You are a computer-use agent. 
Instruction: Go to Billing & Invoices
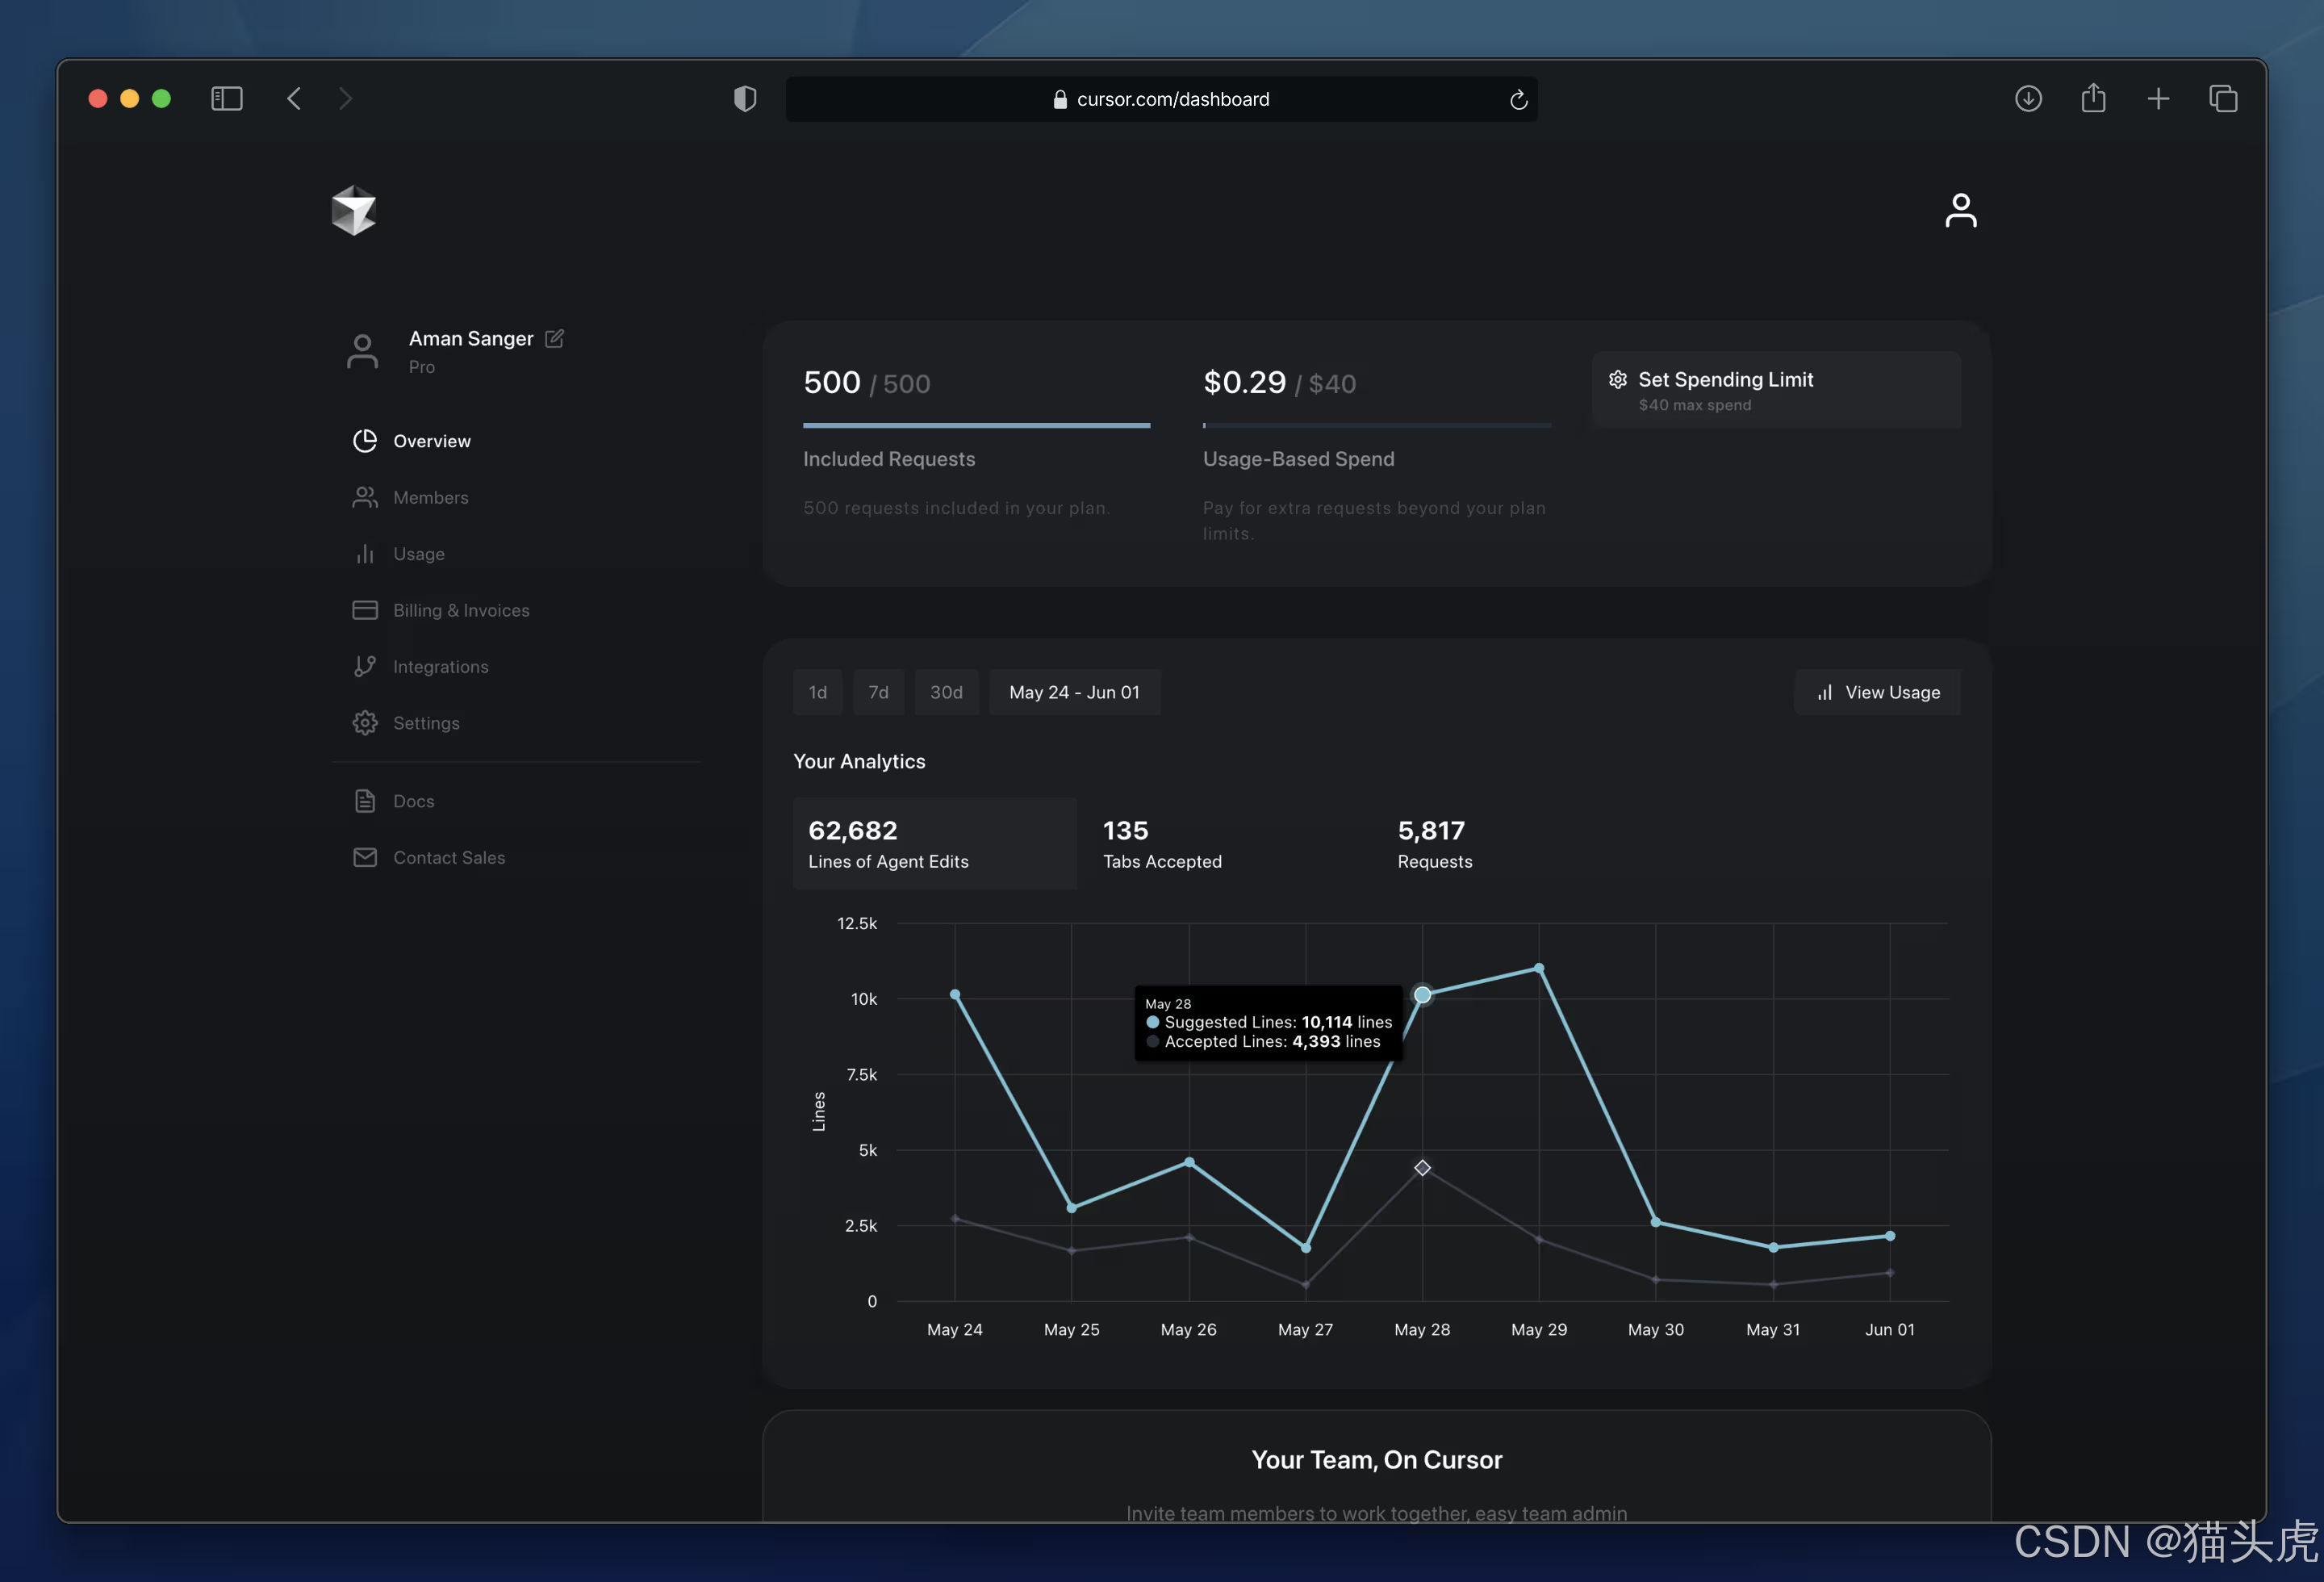pyautogui.click(x=460, y=610)
